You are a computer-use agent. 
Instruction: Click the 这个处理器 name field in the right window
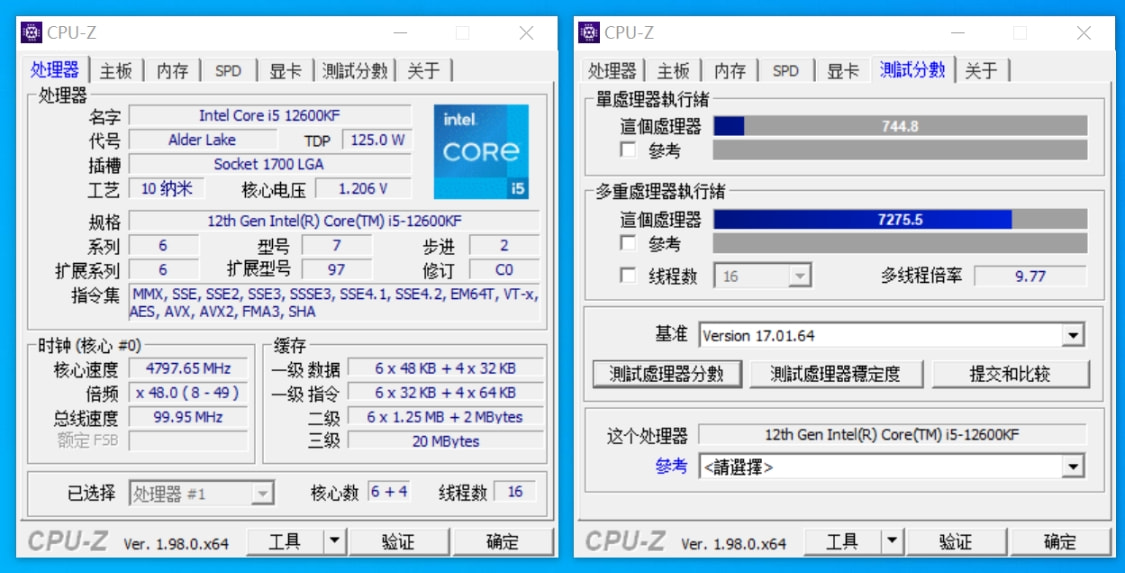click(892, 435)
